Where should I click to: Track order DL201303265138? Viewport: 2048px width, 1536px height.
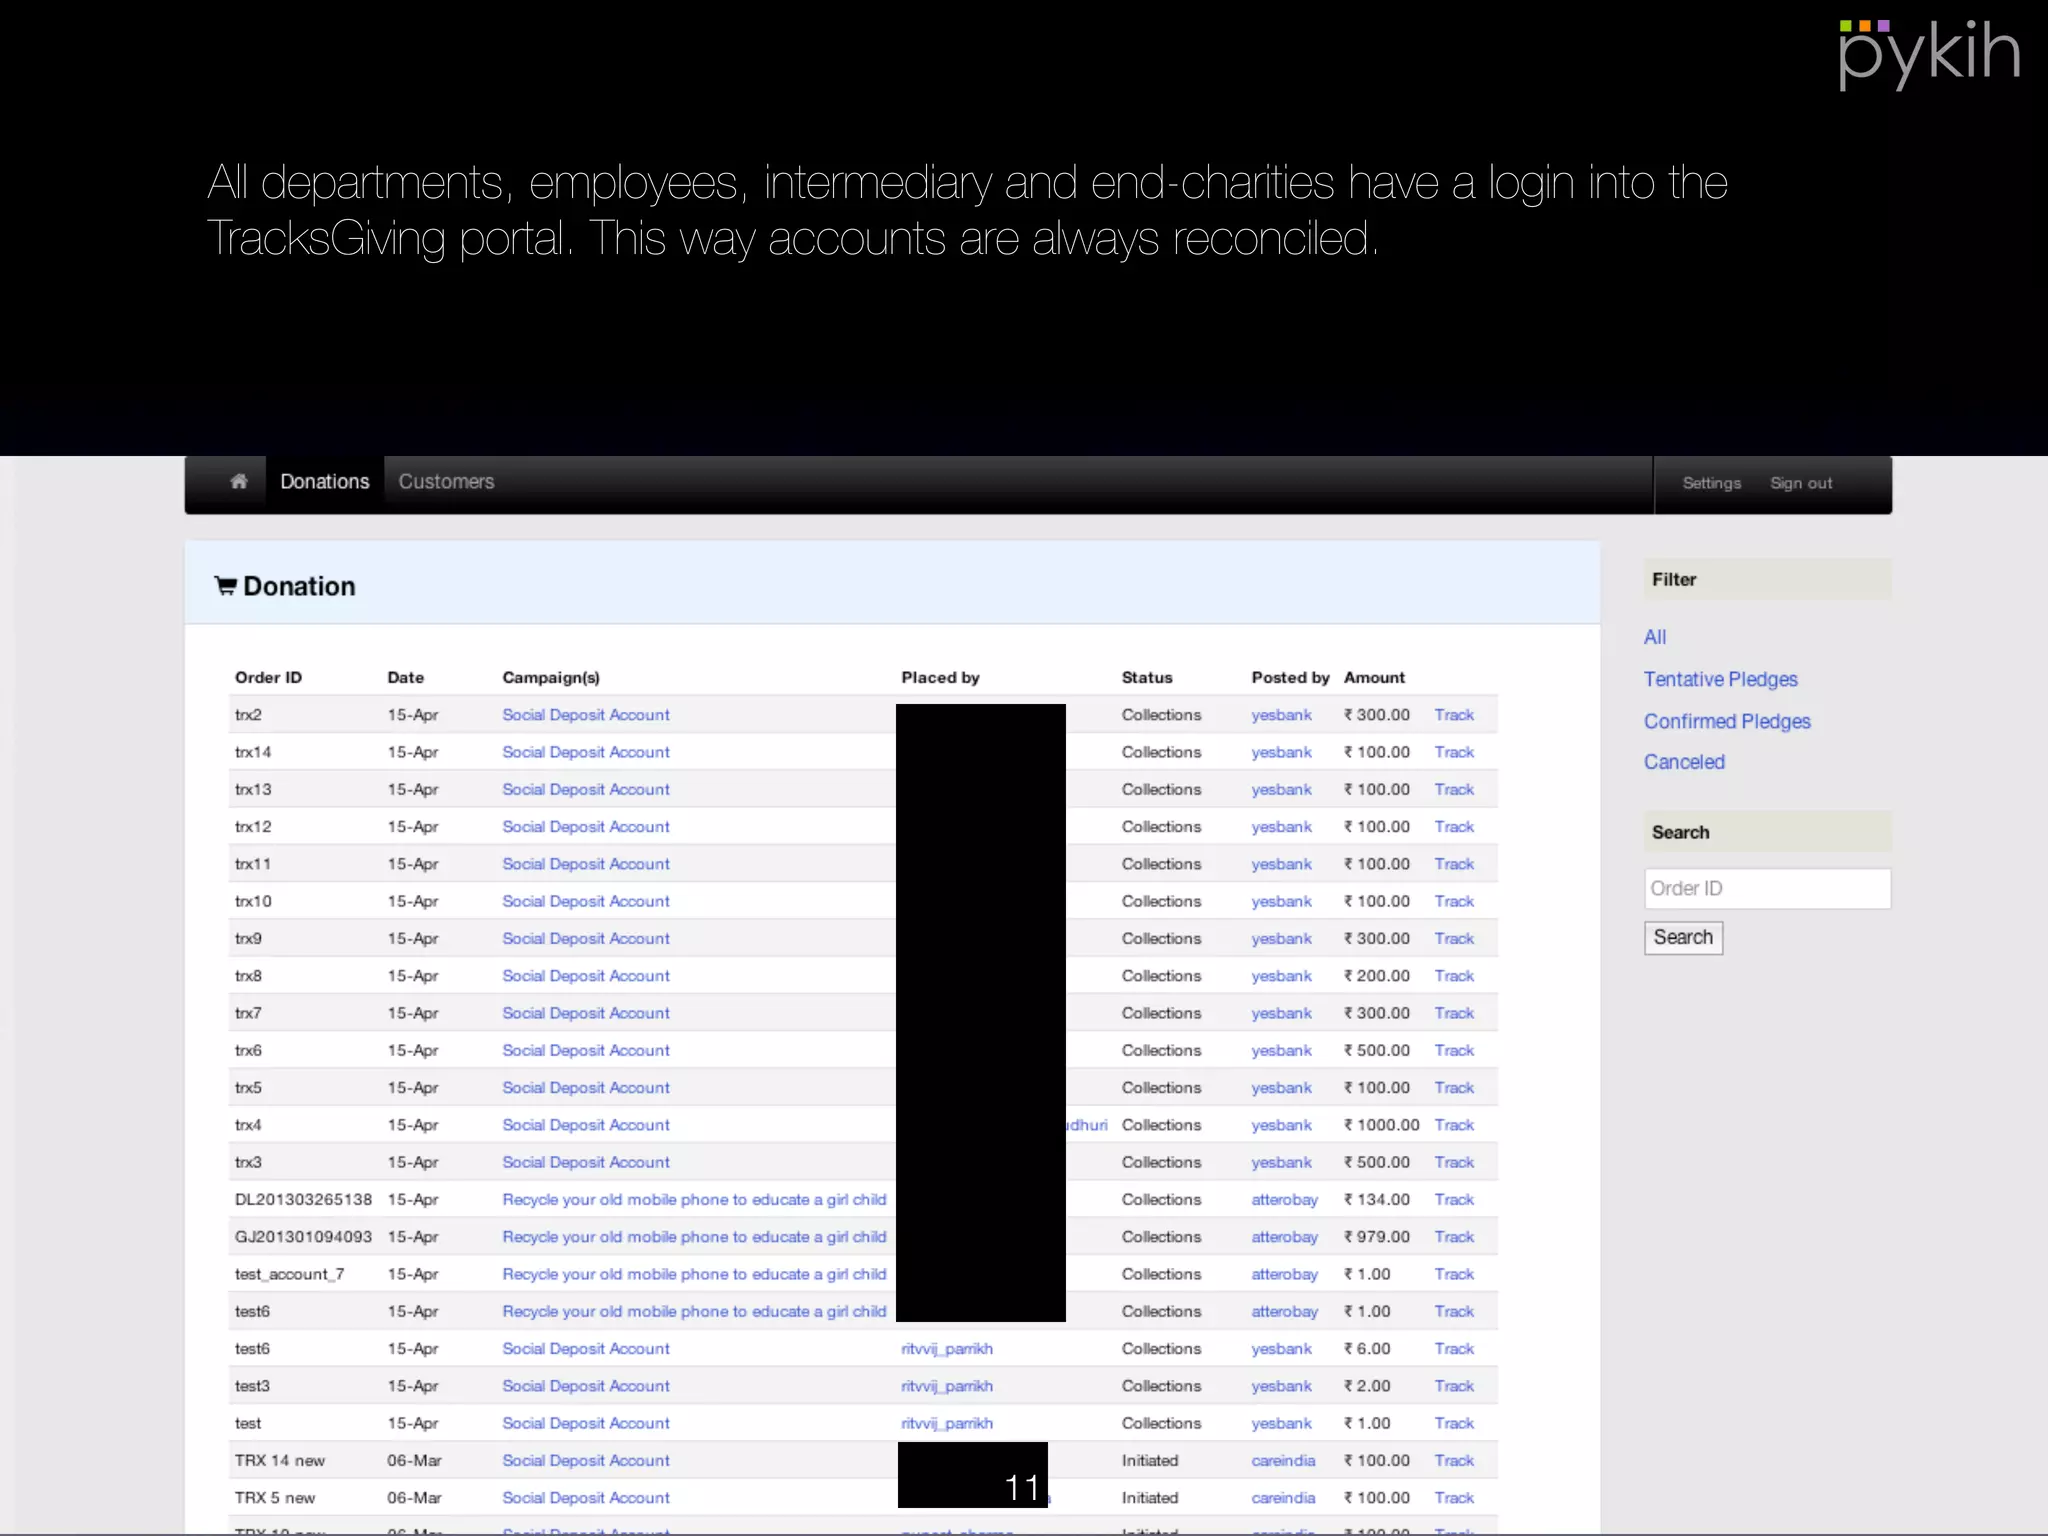pos(1454,1199)
